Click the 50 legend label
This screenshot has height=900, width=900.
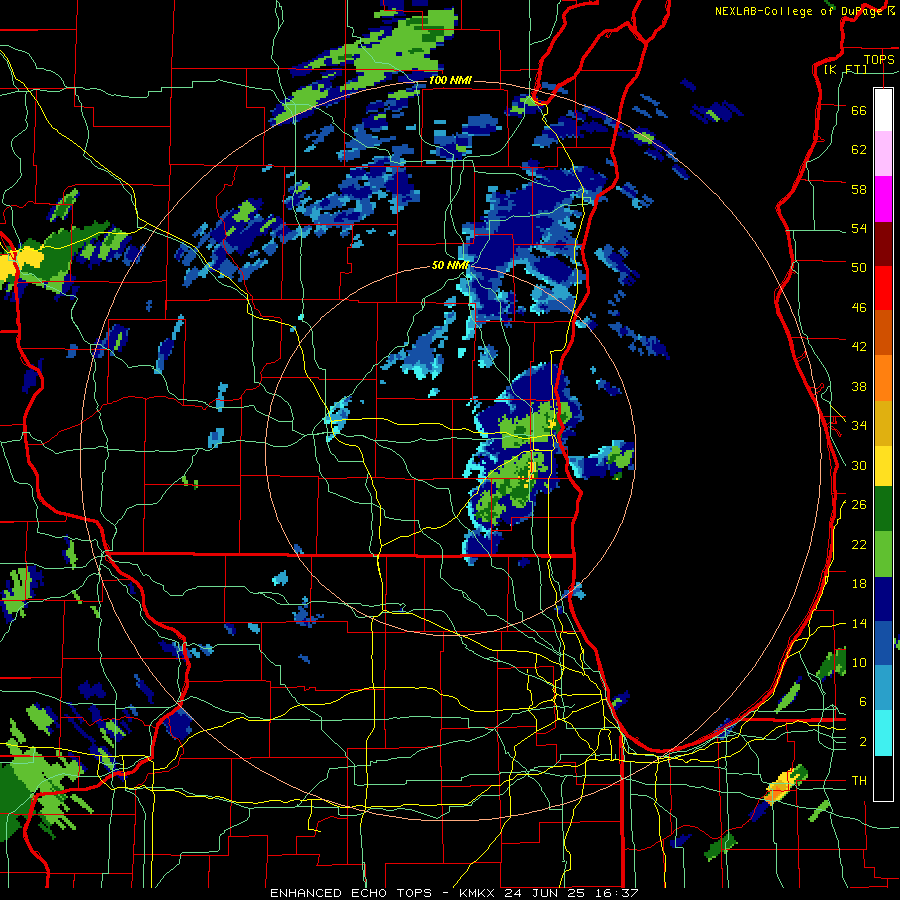859,268
